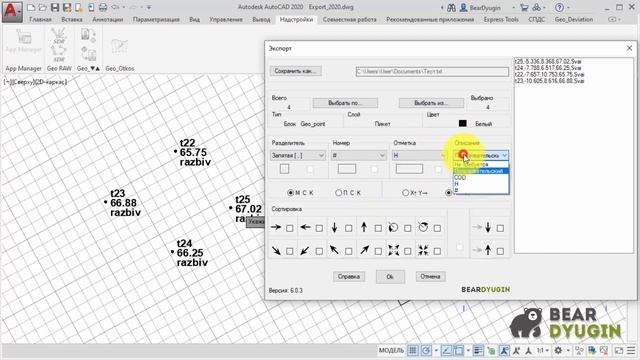Click the New drawing icon in quick access toolbar
This screenshot has height=360, width=640.
[x=31, y=7]
